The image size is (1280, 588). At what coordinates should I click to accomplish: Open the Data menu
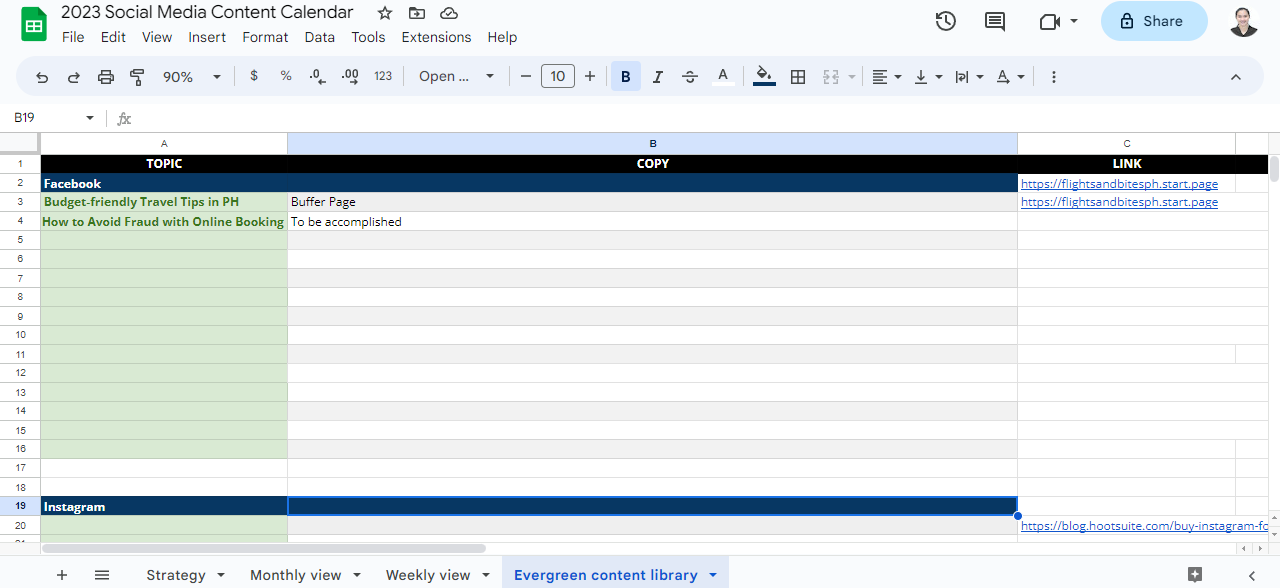coord(320,37)
